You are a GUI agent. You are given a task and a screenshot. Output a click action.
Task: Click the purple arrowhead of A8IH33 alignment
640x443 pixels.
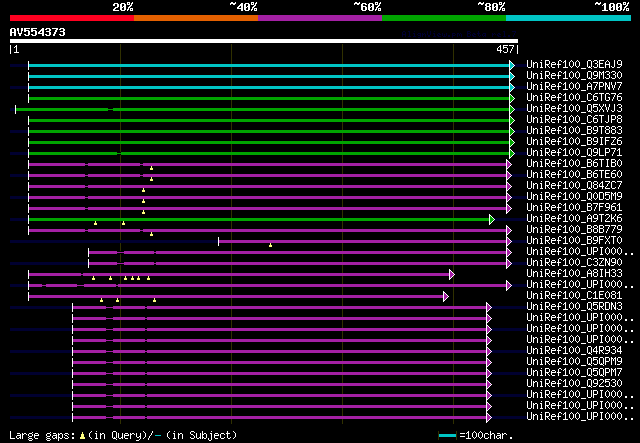(x=452, y=274)
